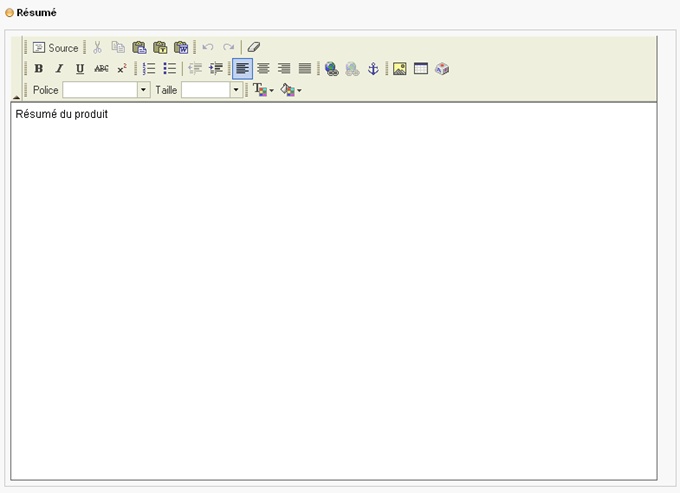This screenshot has height=493, width=680.
Task: Open the Police font dropdown
Action: tap(143, 90)
